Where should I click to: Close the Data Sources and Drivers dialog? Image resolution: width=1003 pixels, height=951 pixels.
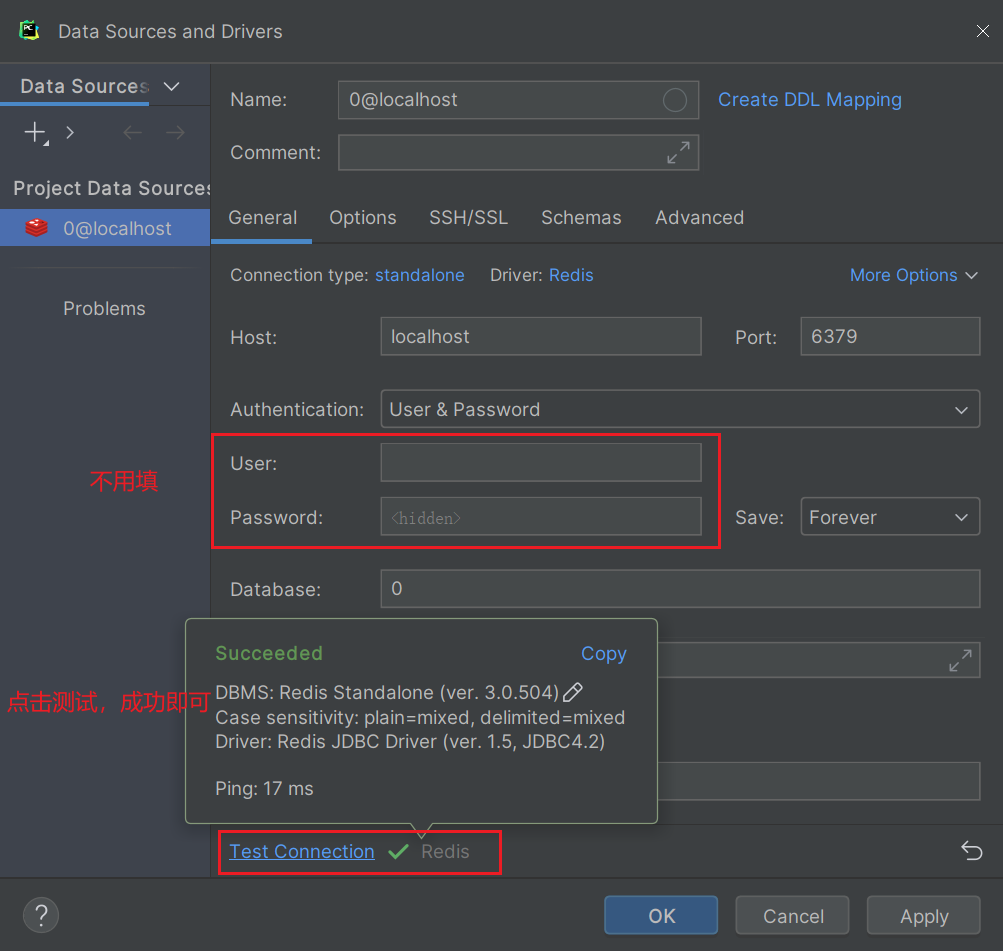(x=983, y=31)
